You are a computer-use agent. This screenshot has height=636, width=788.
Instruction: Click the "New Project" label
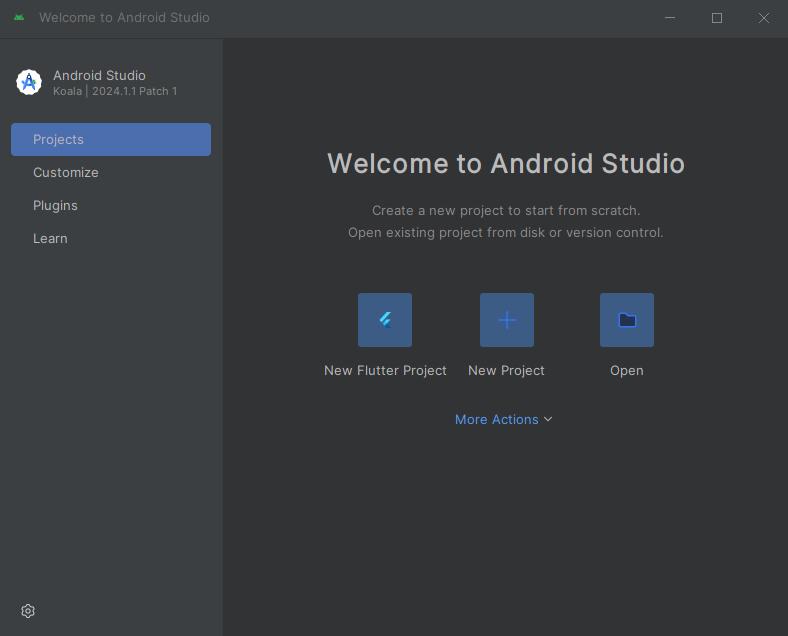pyautogui.click(x=507, y=371)
